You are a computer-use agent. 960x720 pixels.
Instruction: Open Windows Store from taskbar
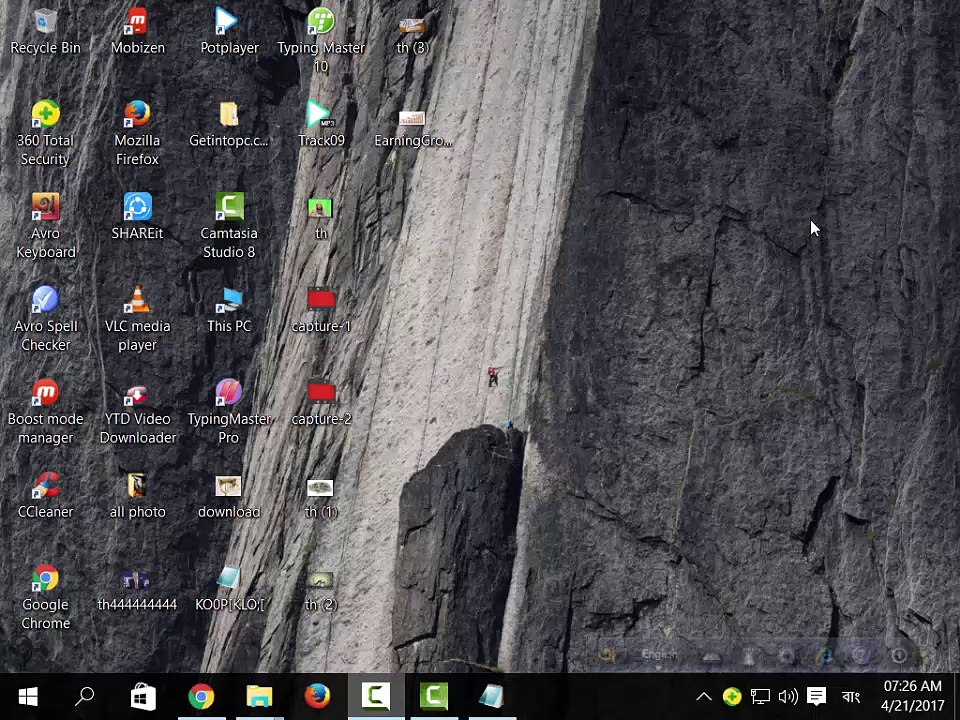(x=143, y=697)
